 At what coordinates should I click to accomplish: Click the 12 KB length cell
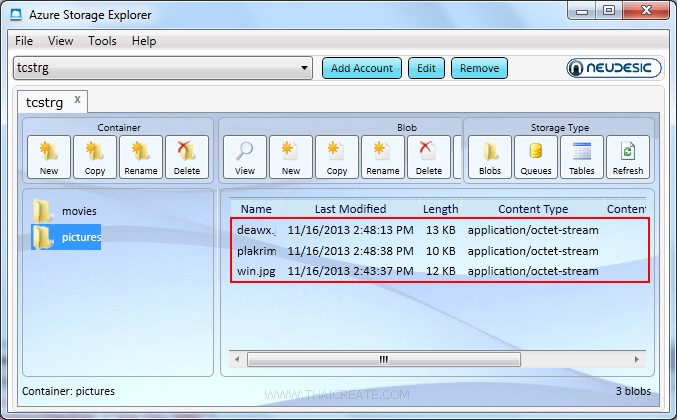440,271
